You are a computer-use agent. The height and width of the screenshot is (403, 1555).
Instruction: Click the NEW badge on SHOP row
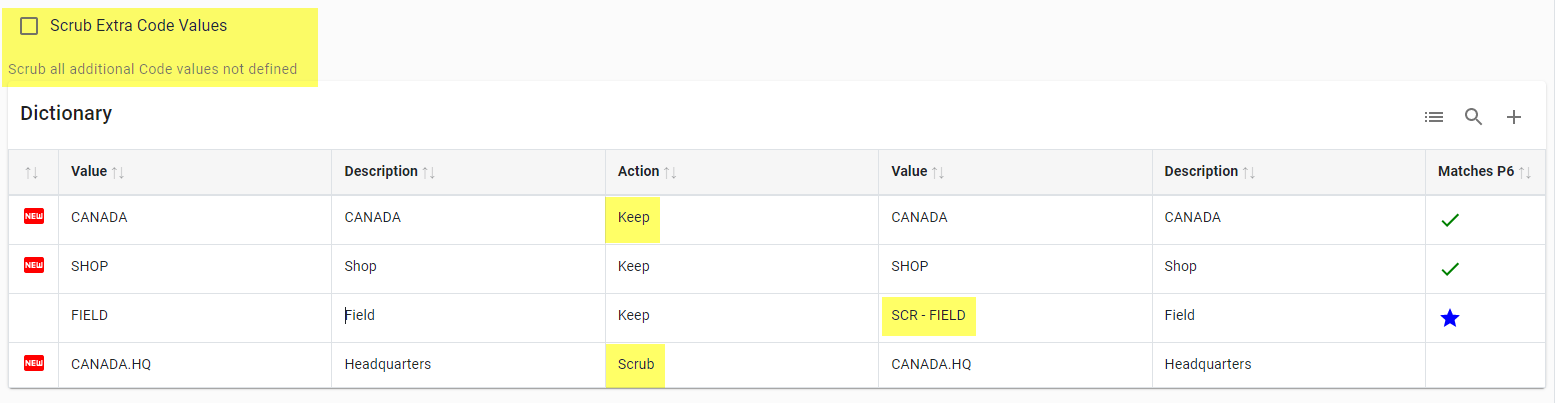[x=33, y=266]
